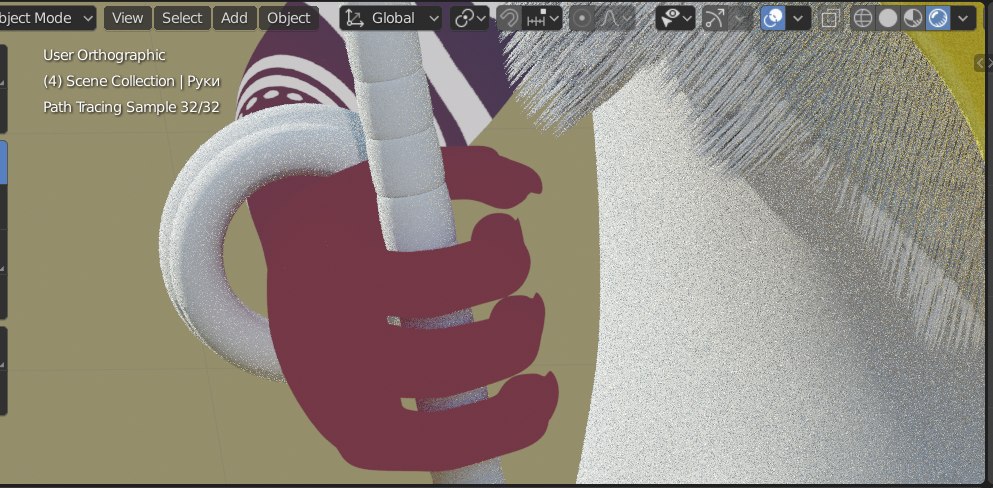Open the selectability and visibility dropdown
The width and height of the screenshot is (993, 488).
coord(676,18)
